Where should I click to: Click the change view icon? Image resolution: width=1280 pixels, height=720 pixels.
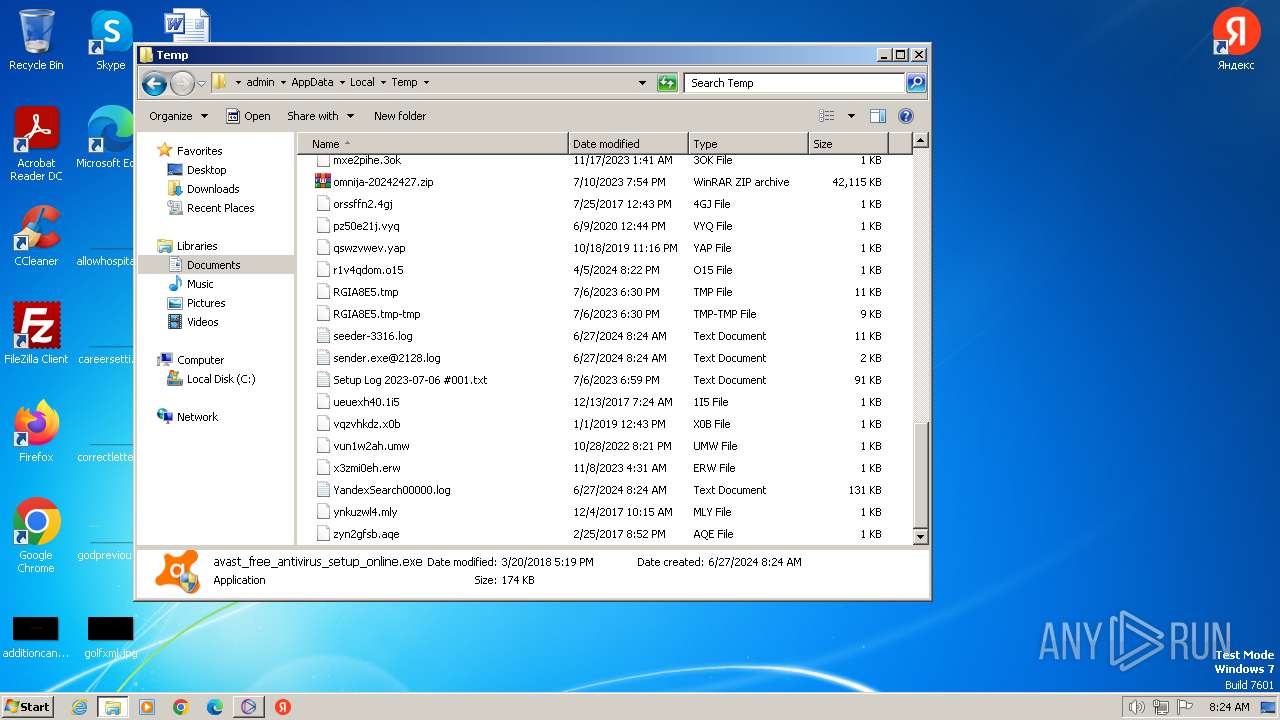(827, 116)
